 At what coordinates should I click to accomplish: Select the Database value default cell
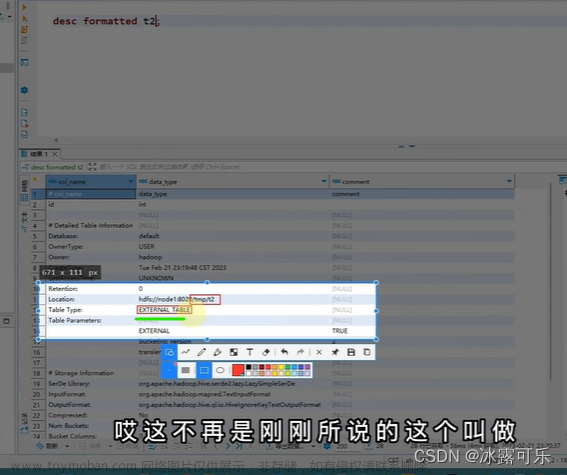pos(233,236)
